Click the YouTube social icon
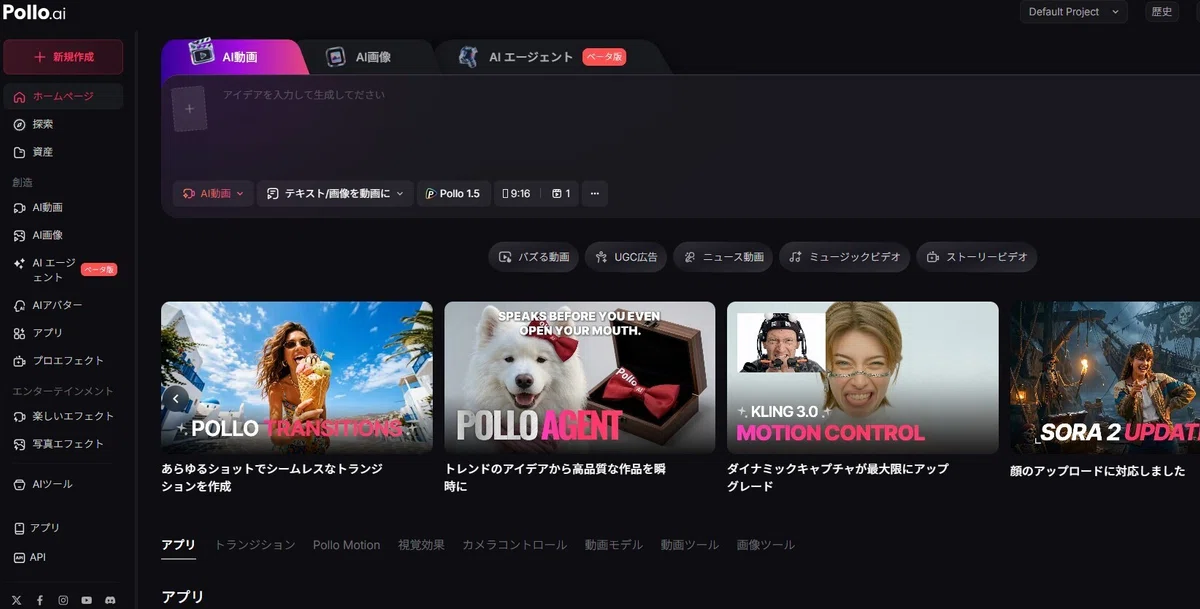Viewport: 1200px width, 609px height. coord(87,600)
